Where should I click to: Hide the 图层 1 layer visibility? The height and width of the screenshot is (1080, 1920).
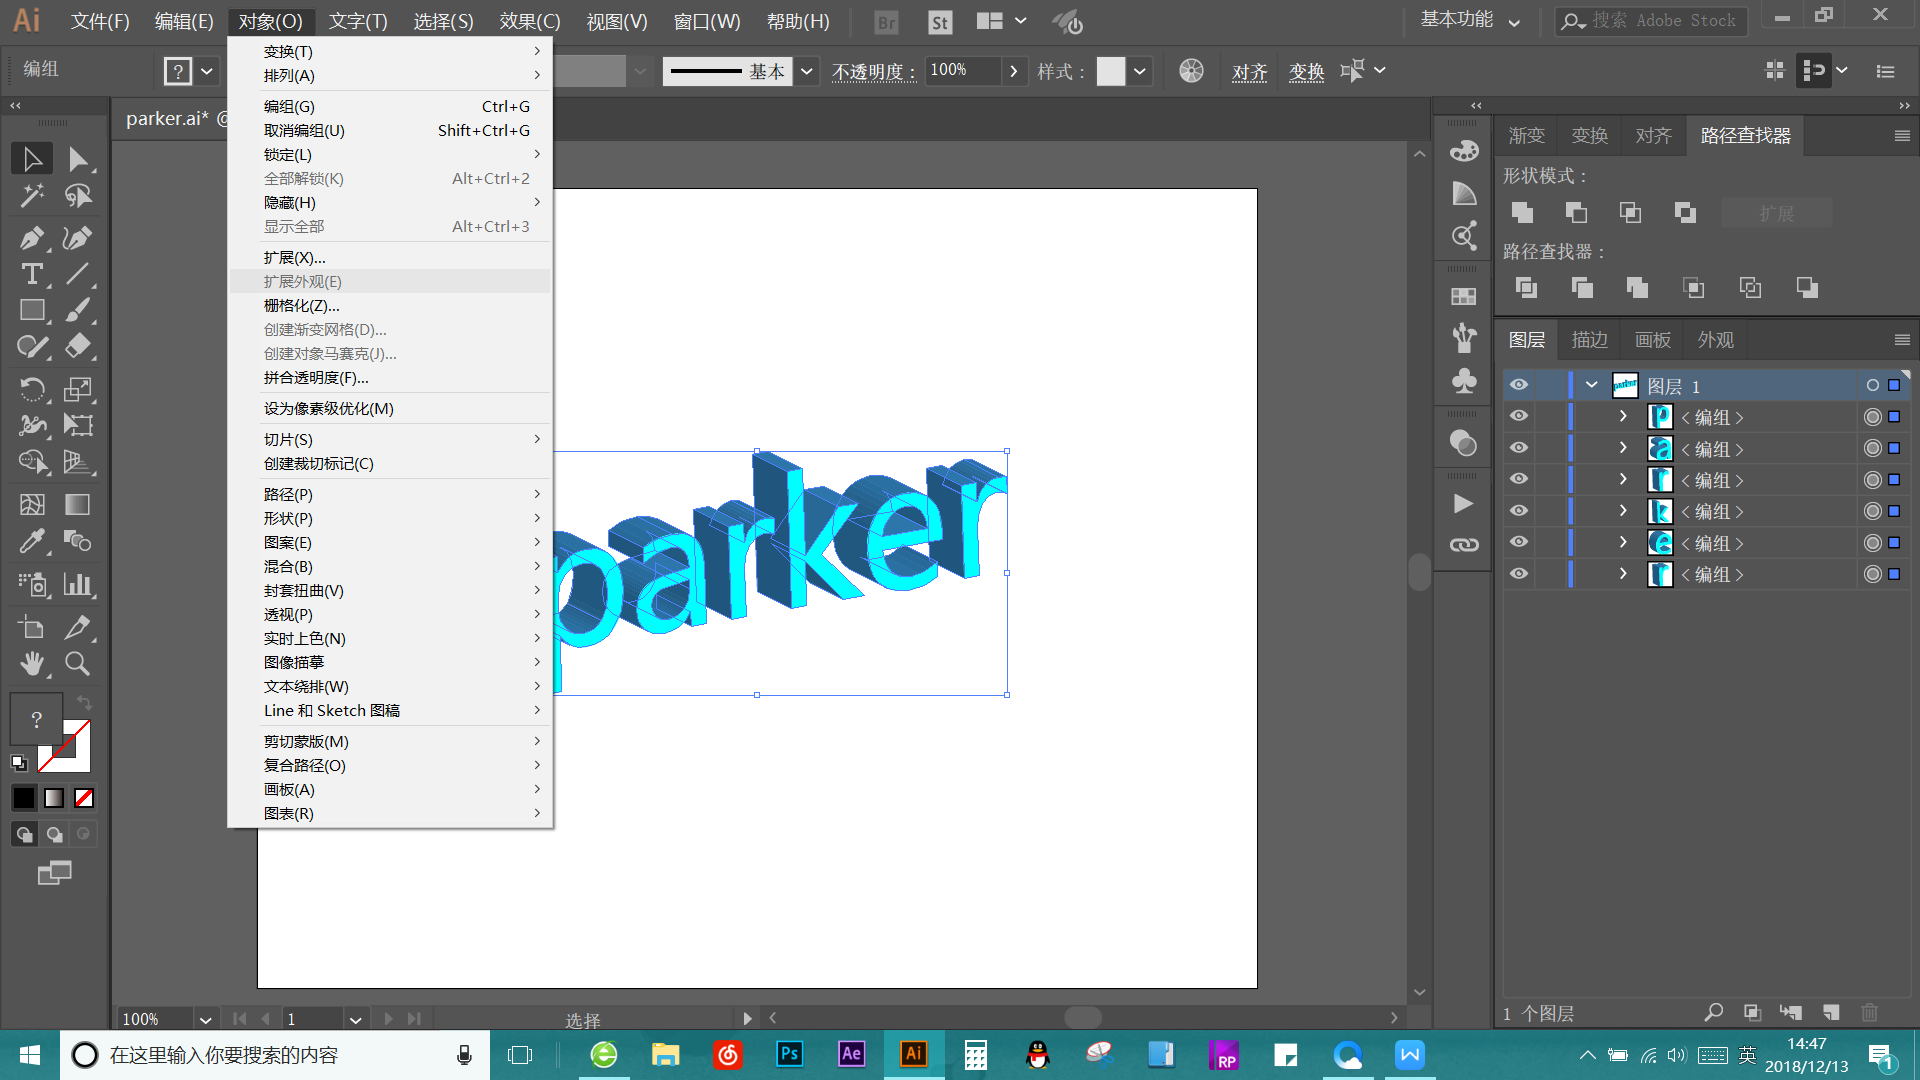click(x=1518, y=385)
